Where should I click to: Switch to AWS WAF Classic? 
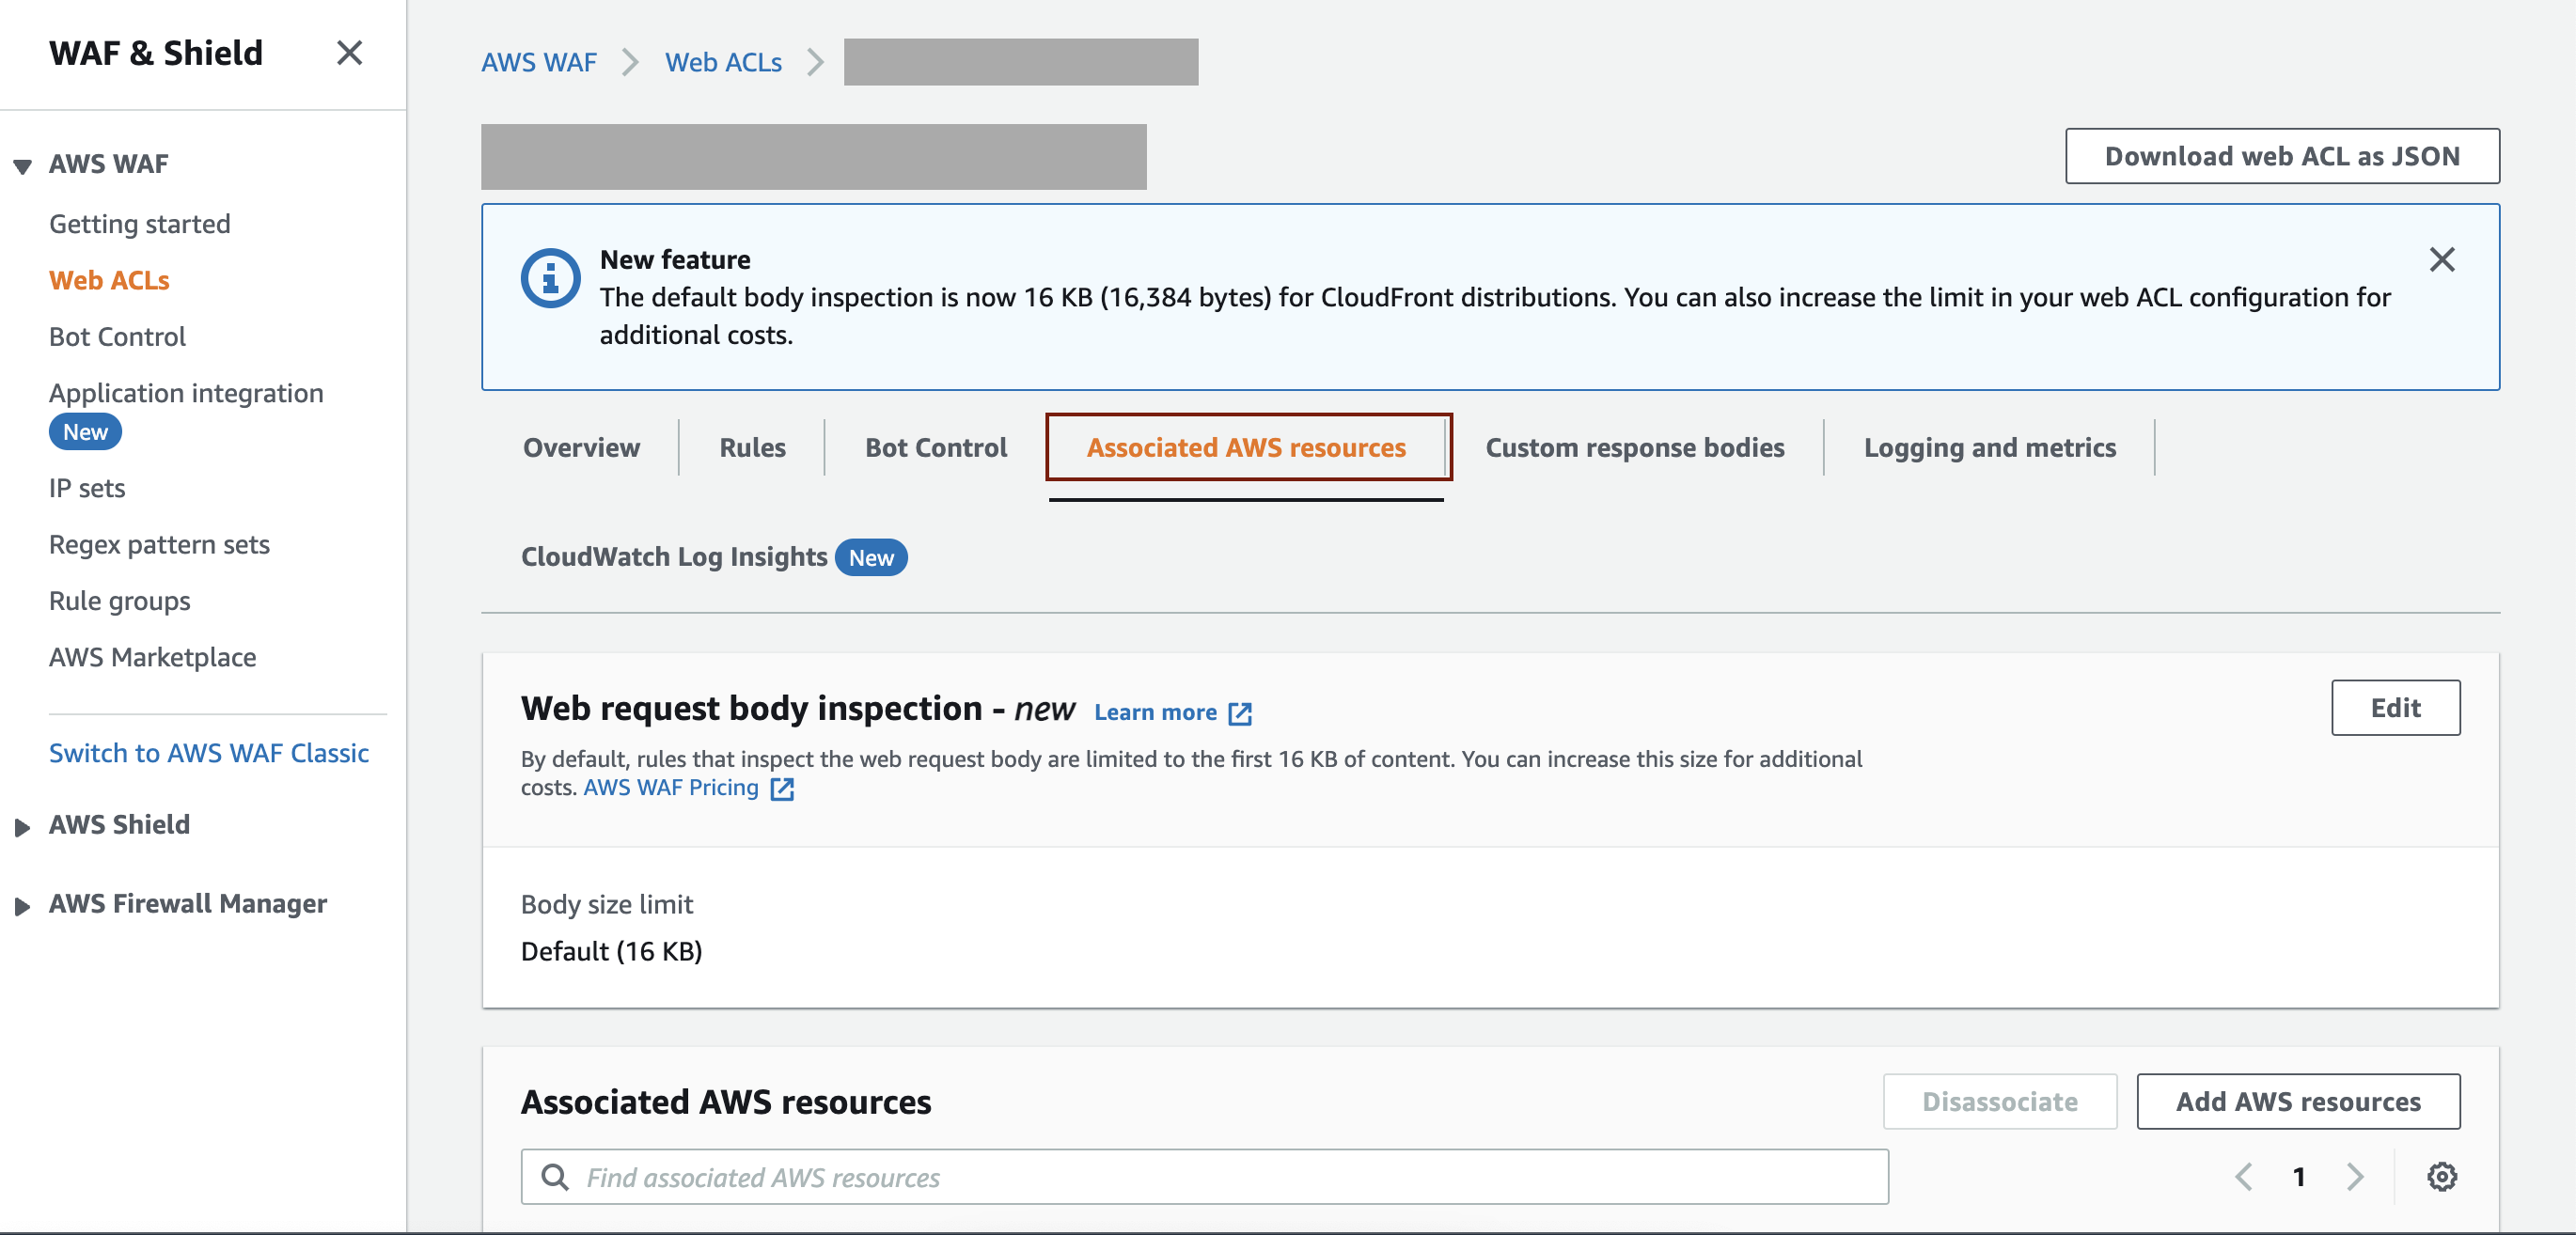pyautogui.click(x=209, y=753)
